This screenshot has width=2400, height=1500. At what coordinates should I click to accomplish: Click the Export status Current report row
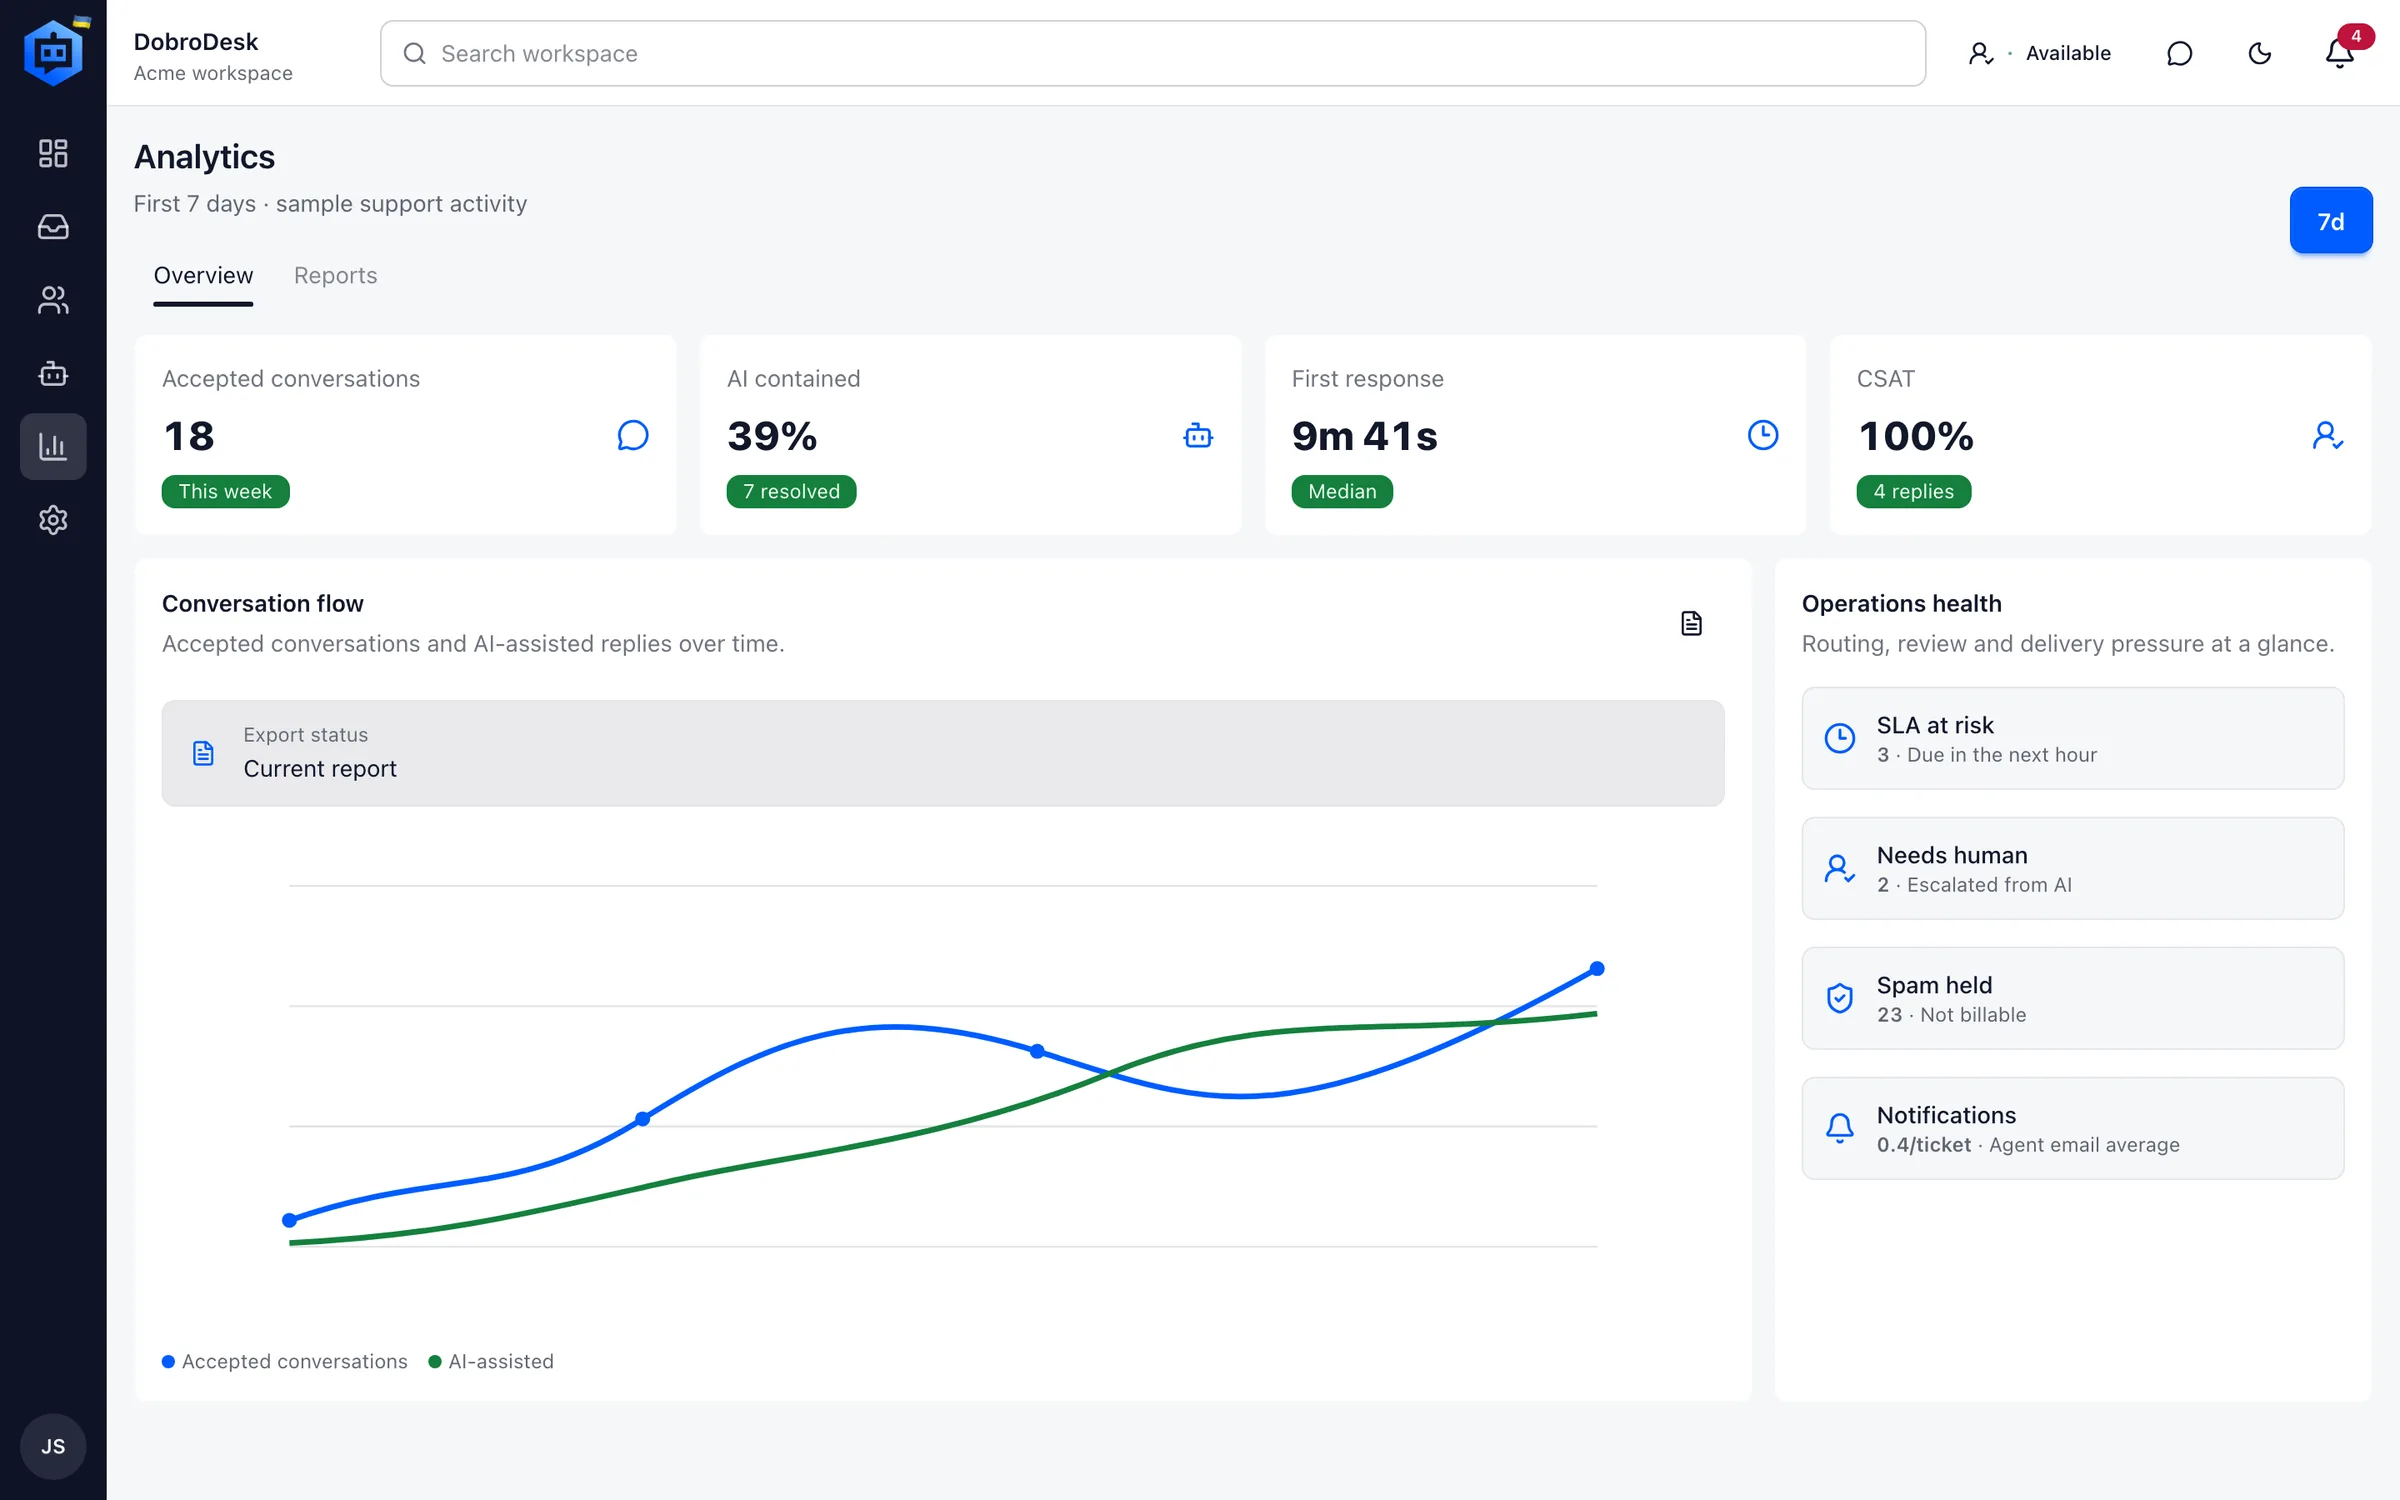coord(943,753)
